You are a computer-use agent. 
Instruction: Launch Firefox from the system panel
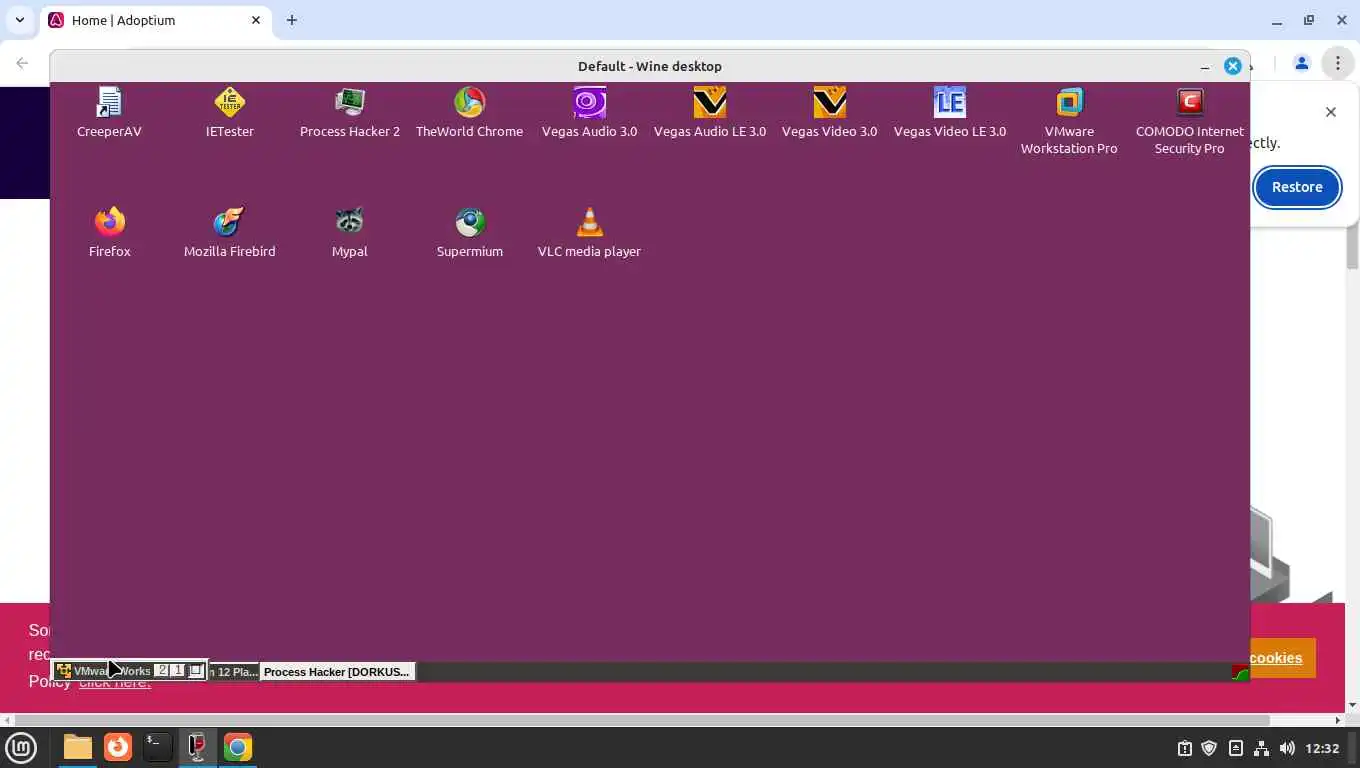(x=118, y=747)
